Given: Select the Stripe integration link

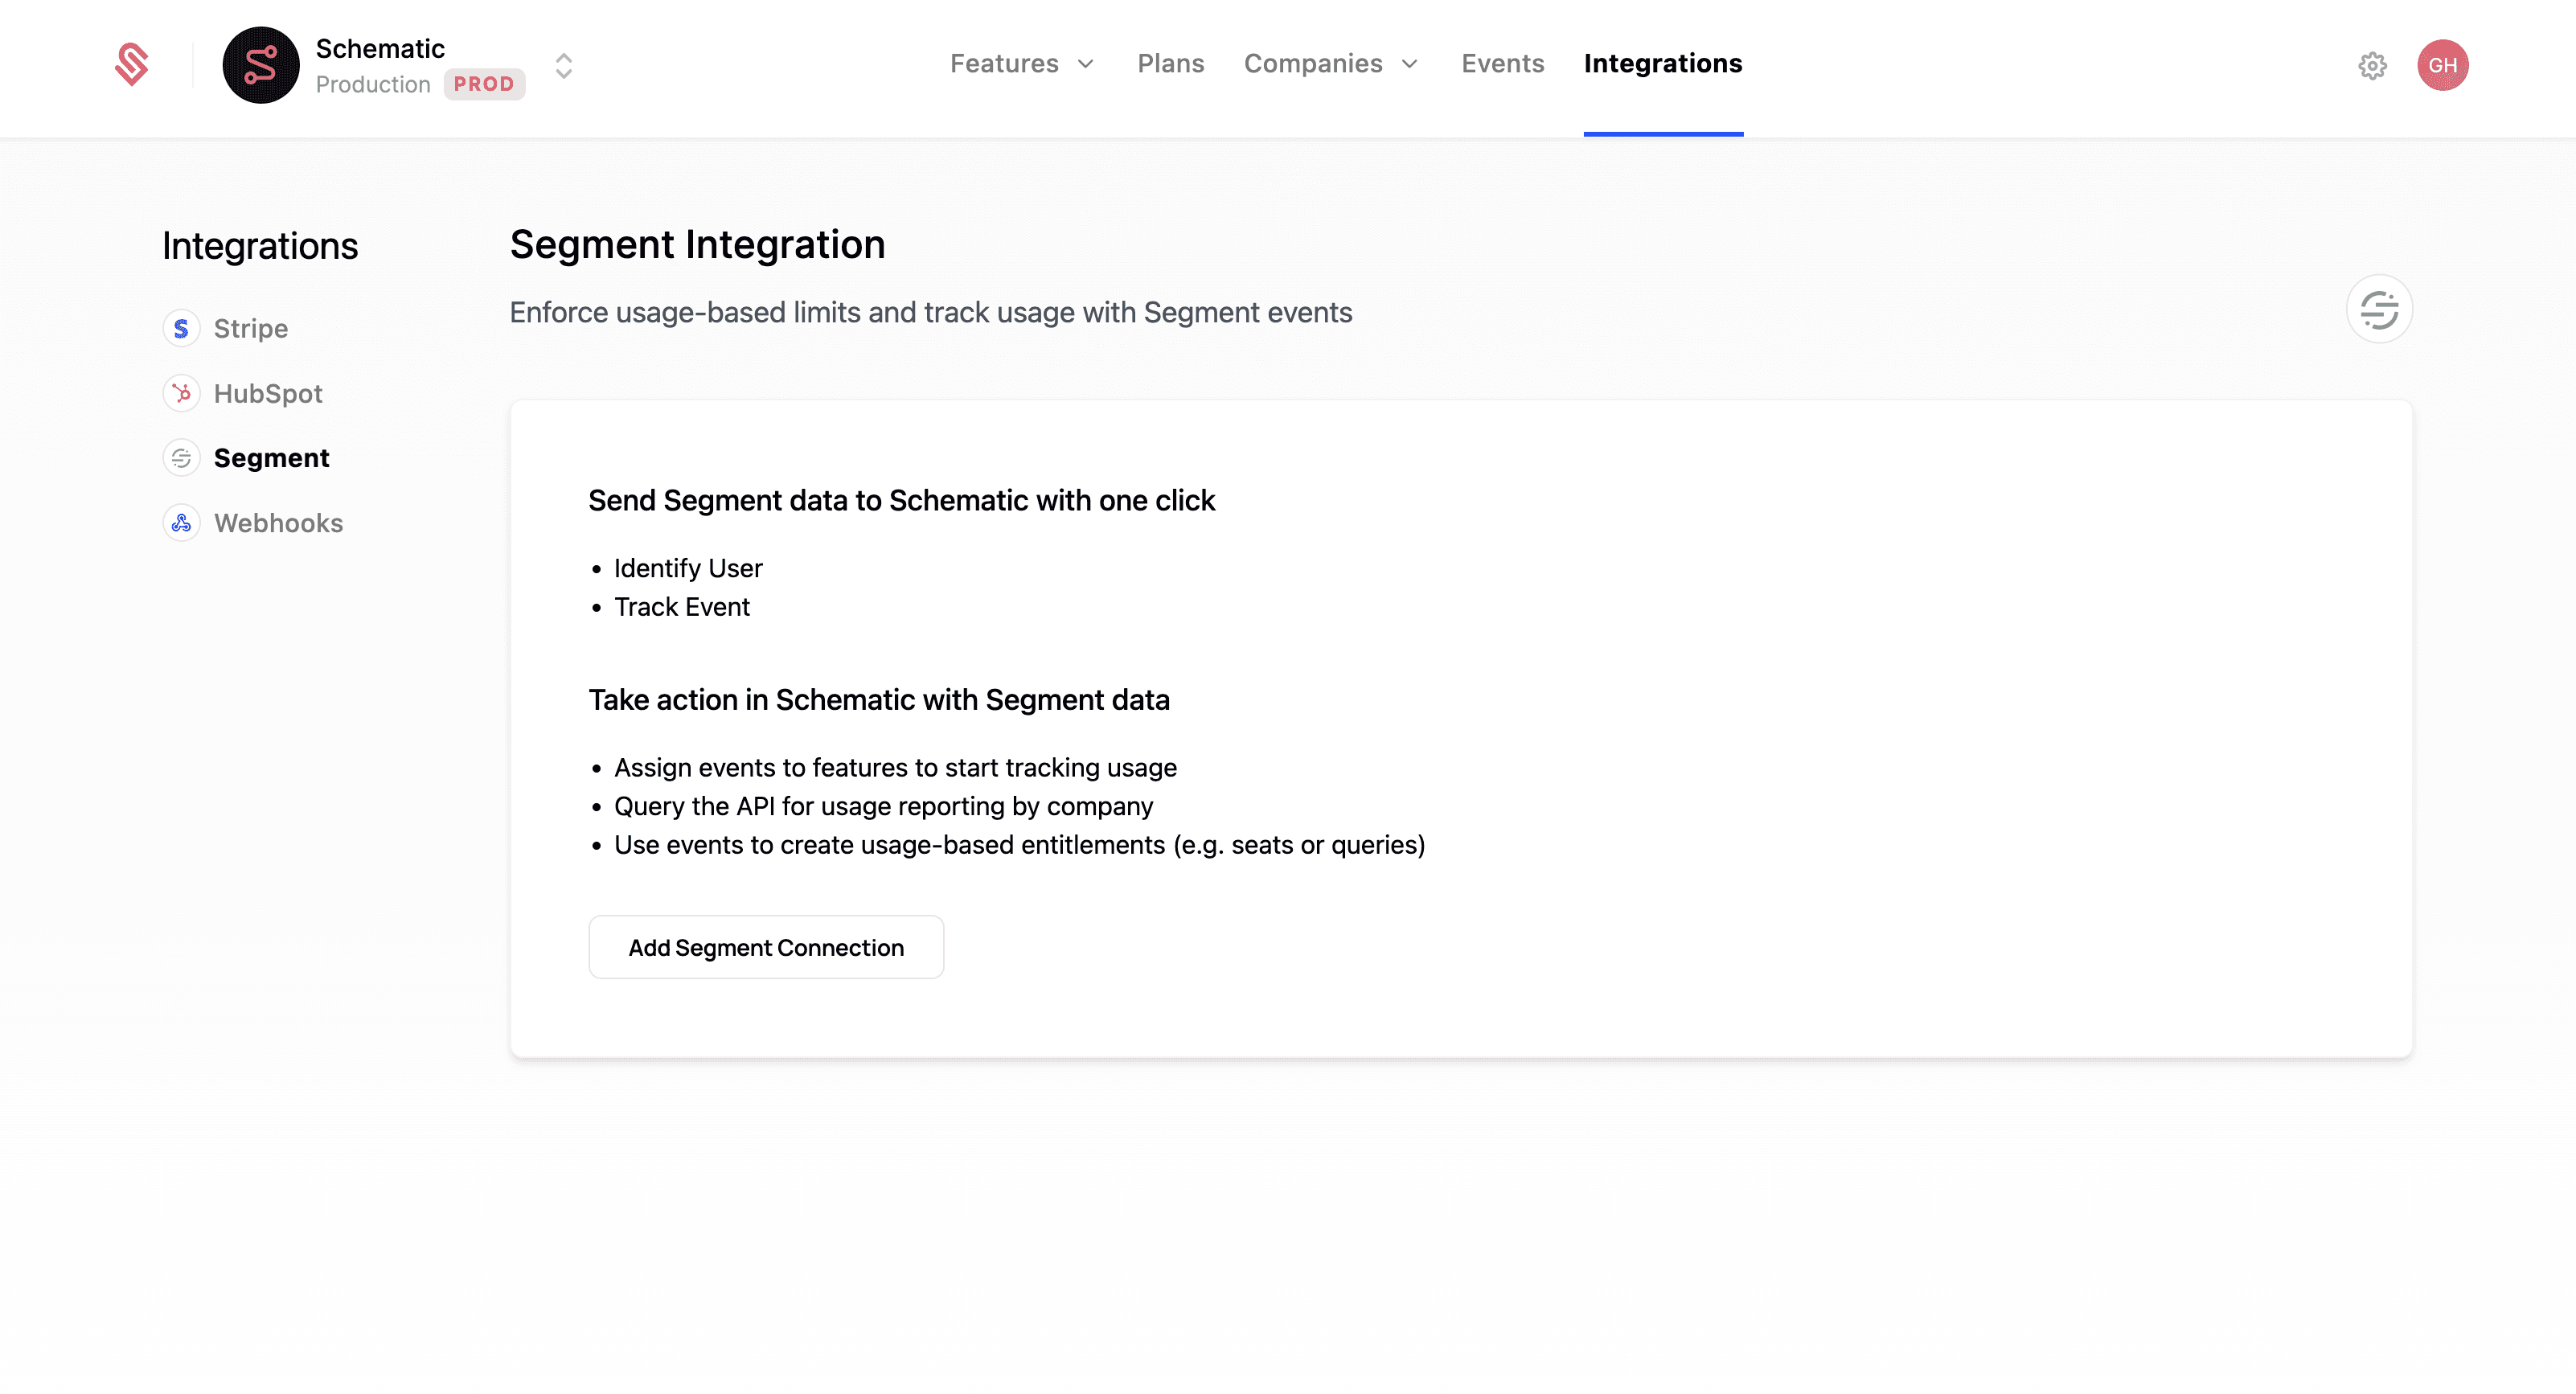Looking at the screenshot, I should coord(250,328).
